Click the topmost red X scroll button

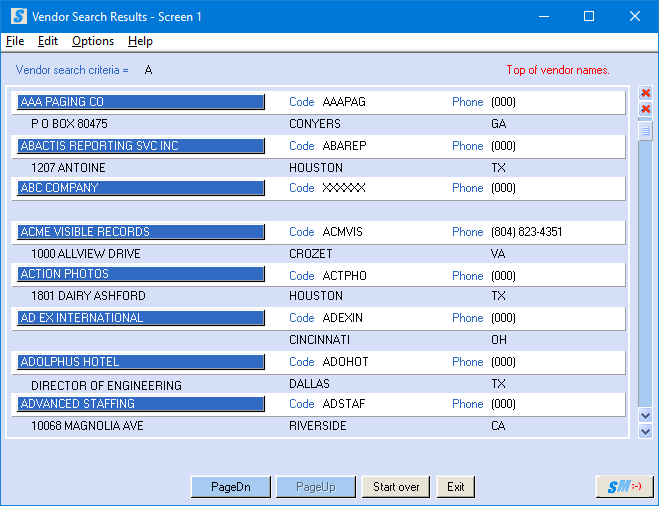[x=646, y=93]
